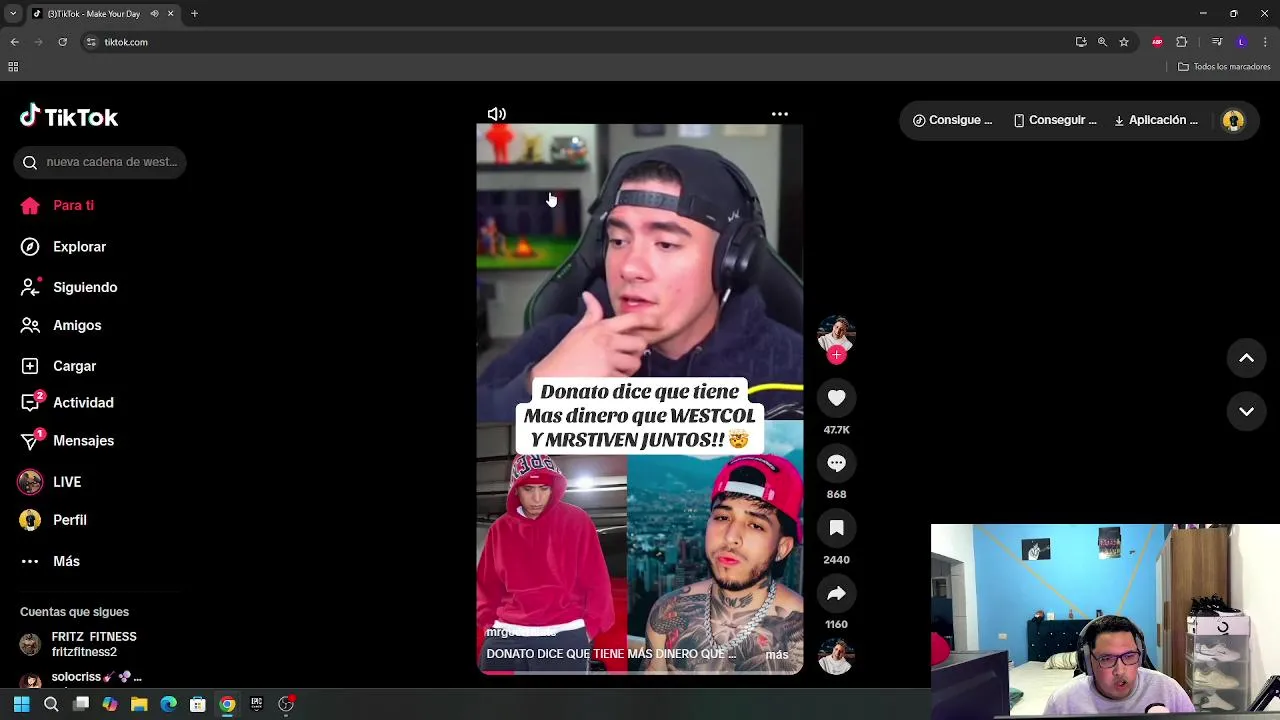Open the profile avatar in TikTok header
This screenshot has width=1280, height=720.
tap(1233, 120)
